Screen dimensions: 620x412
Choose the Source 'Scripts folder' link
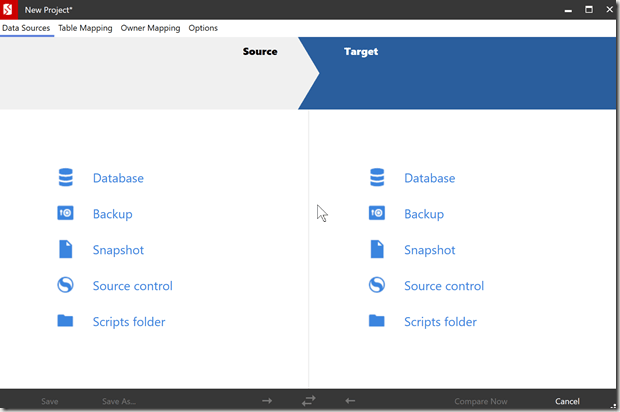pyautogui.click(x=129, y=322)
